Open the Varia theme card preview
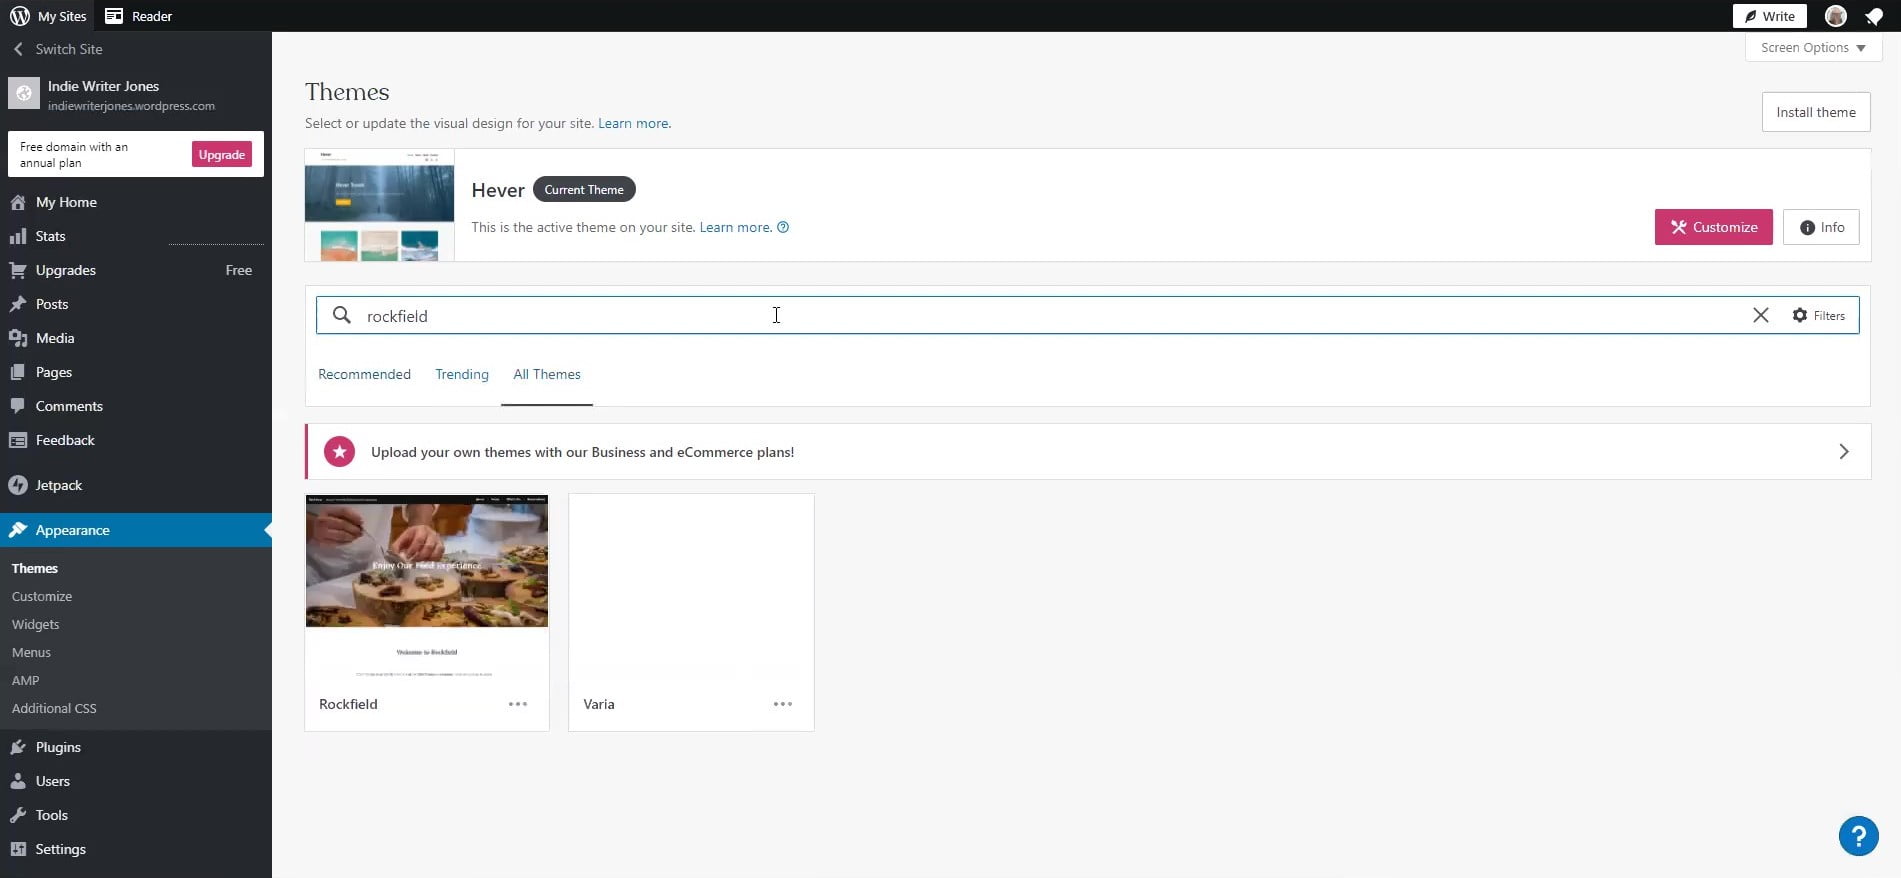Screen dimensions: 1901x878 coord(691,587)
